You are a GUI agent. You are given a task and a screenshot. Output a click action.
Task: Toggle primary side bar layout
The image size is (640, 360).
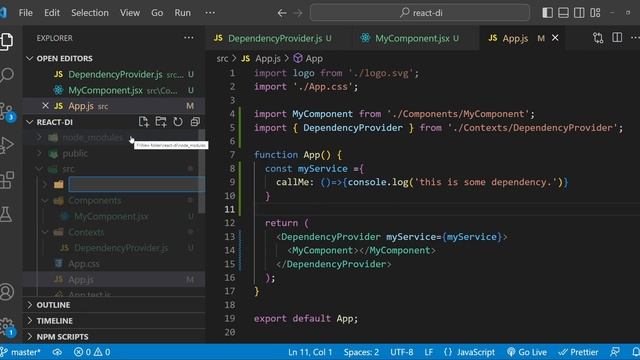[x=547, y=13]
